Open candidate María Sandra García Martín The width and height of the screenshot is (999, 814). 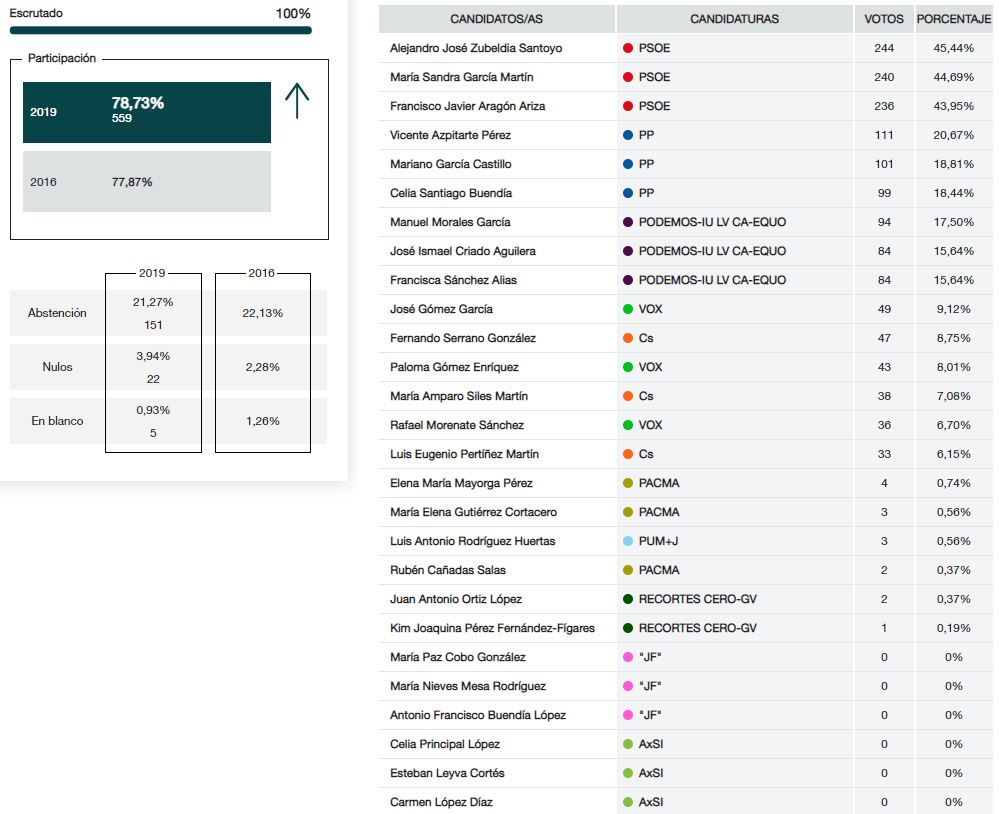point(461,77)
